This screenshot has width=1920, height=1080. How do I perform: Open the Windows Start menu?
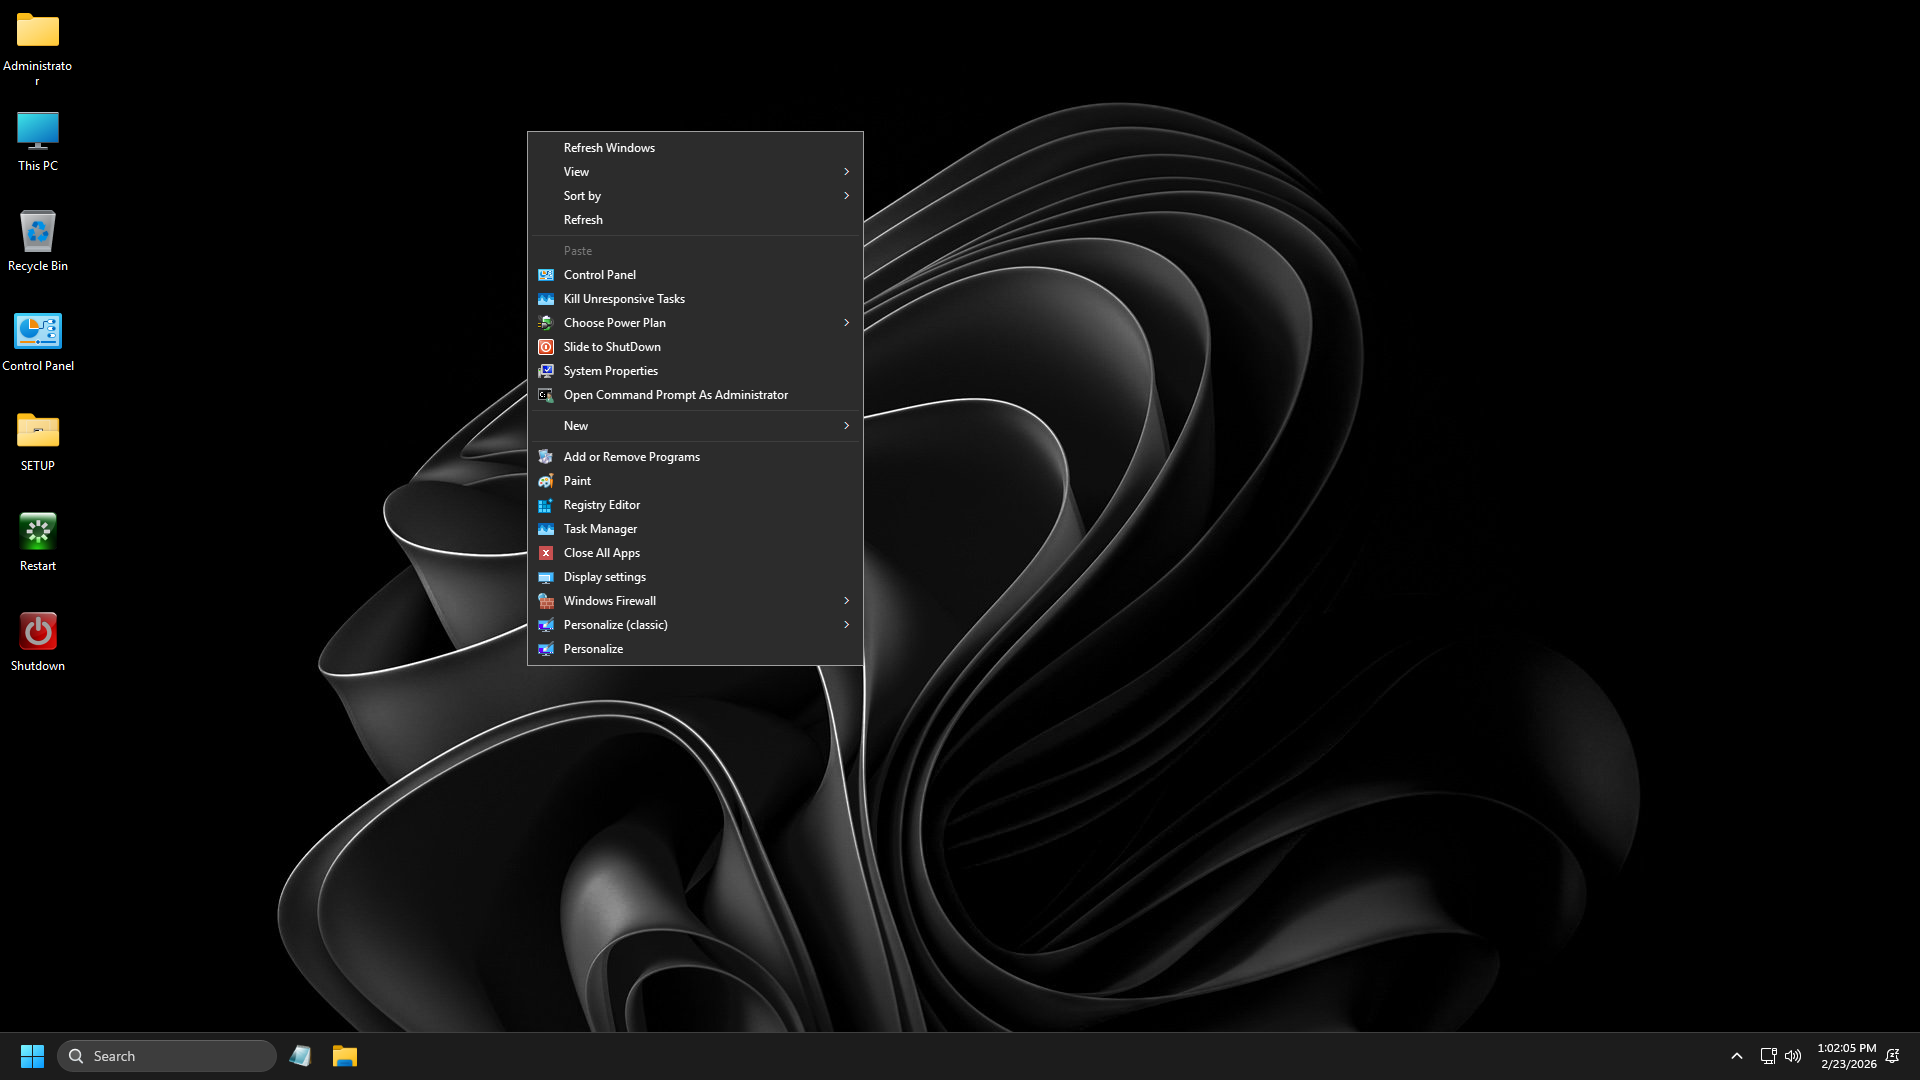point(32,1056)
